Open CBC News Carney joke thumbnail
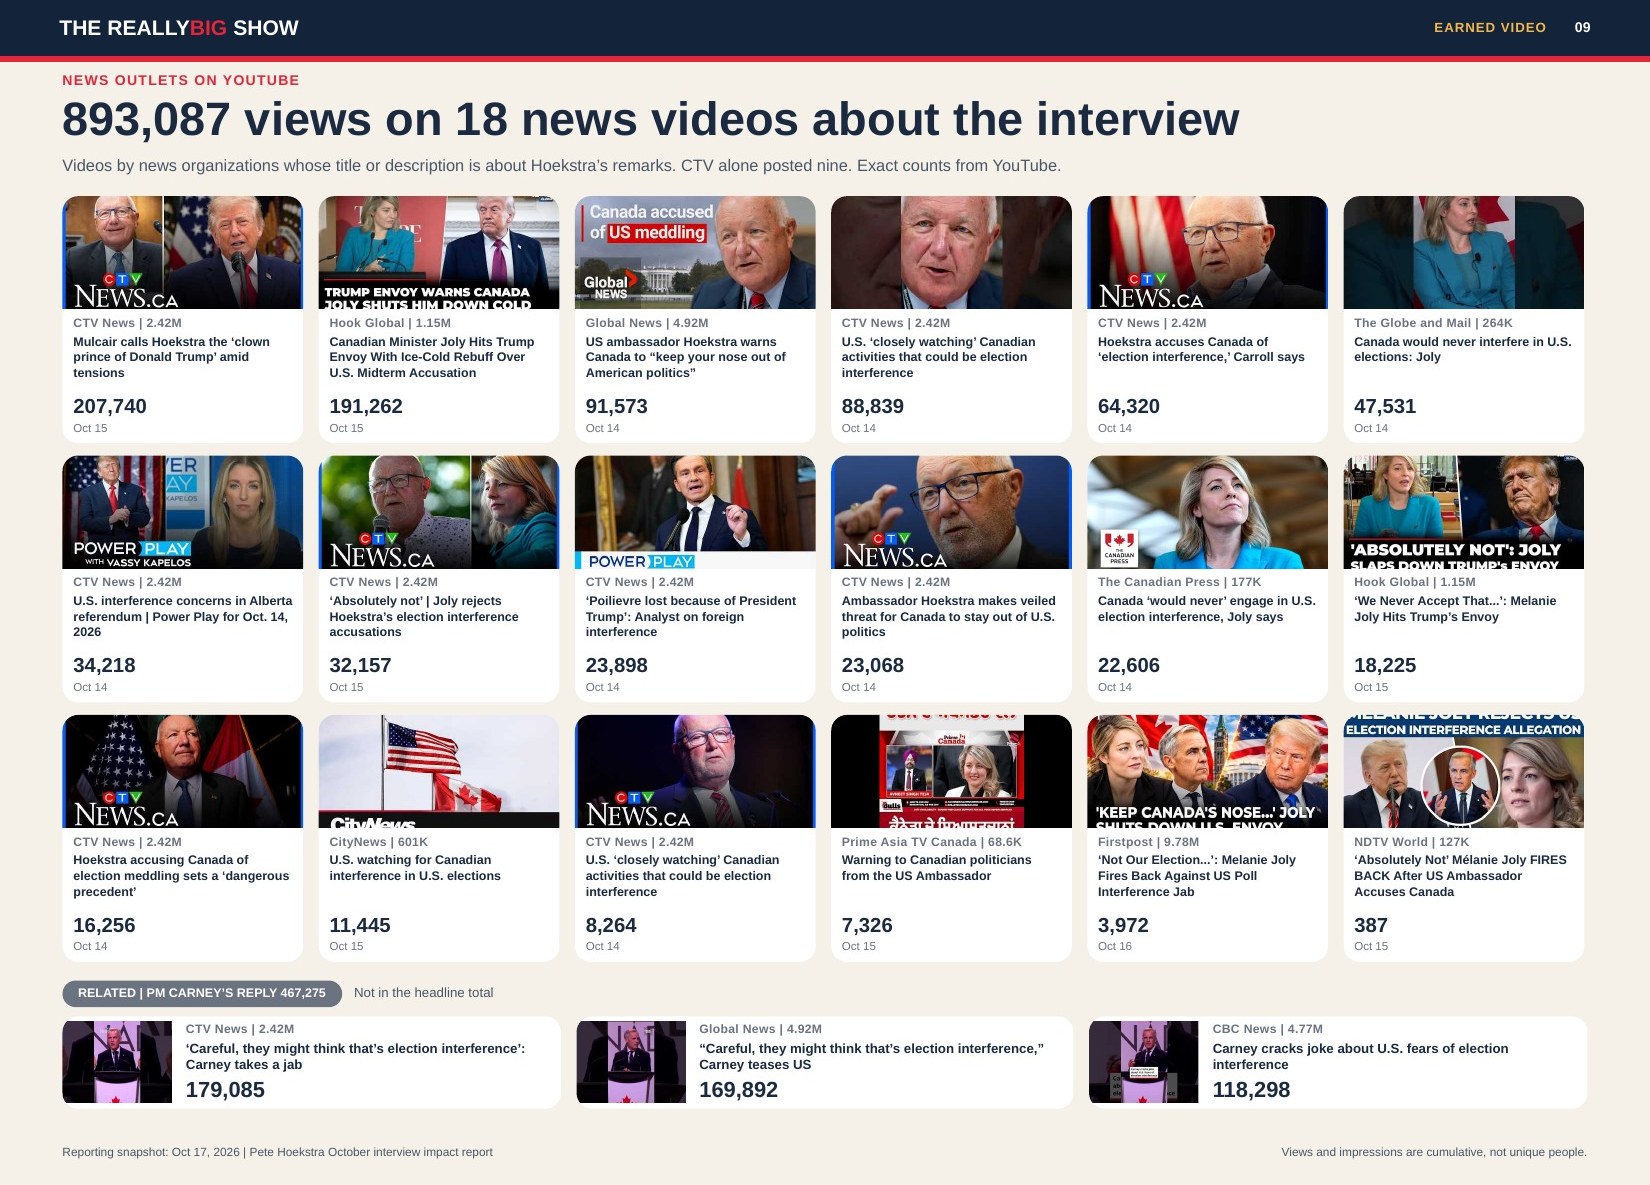Viewport: 1650px width, 1185px height. click(1143, 1062)
